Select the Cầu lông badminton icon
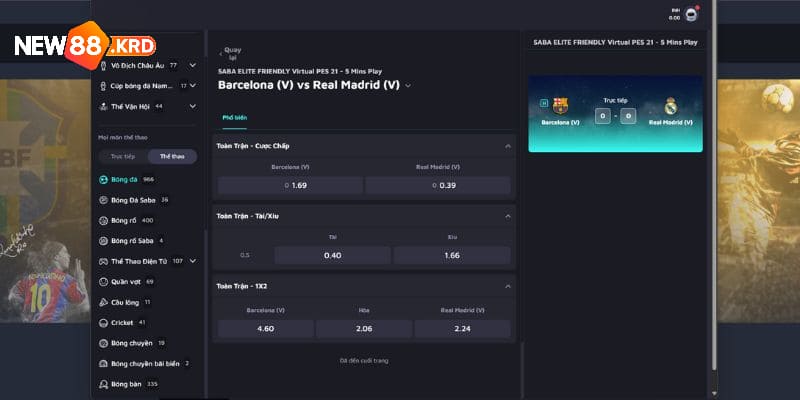 (x=104, y=302)
